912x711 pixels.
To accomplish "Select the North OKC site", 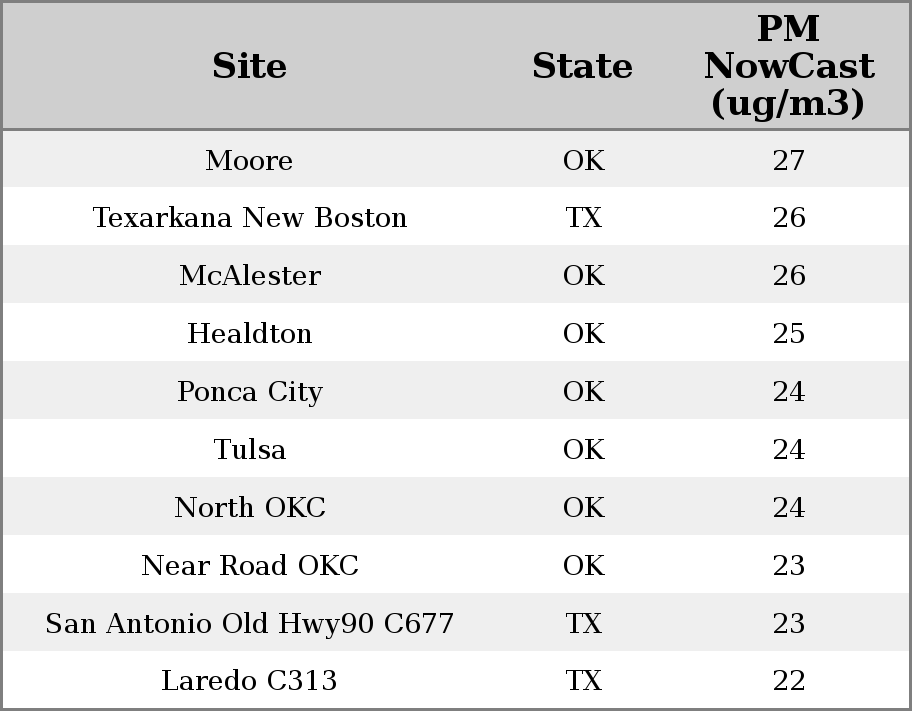I will coord(249,508).
